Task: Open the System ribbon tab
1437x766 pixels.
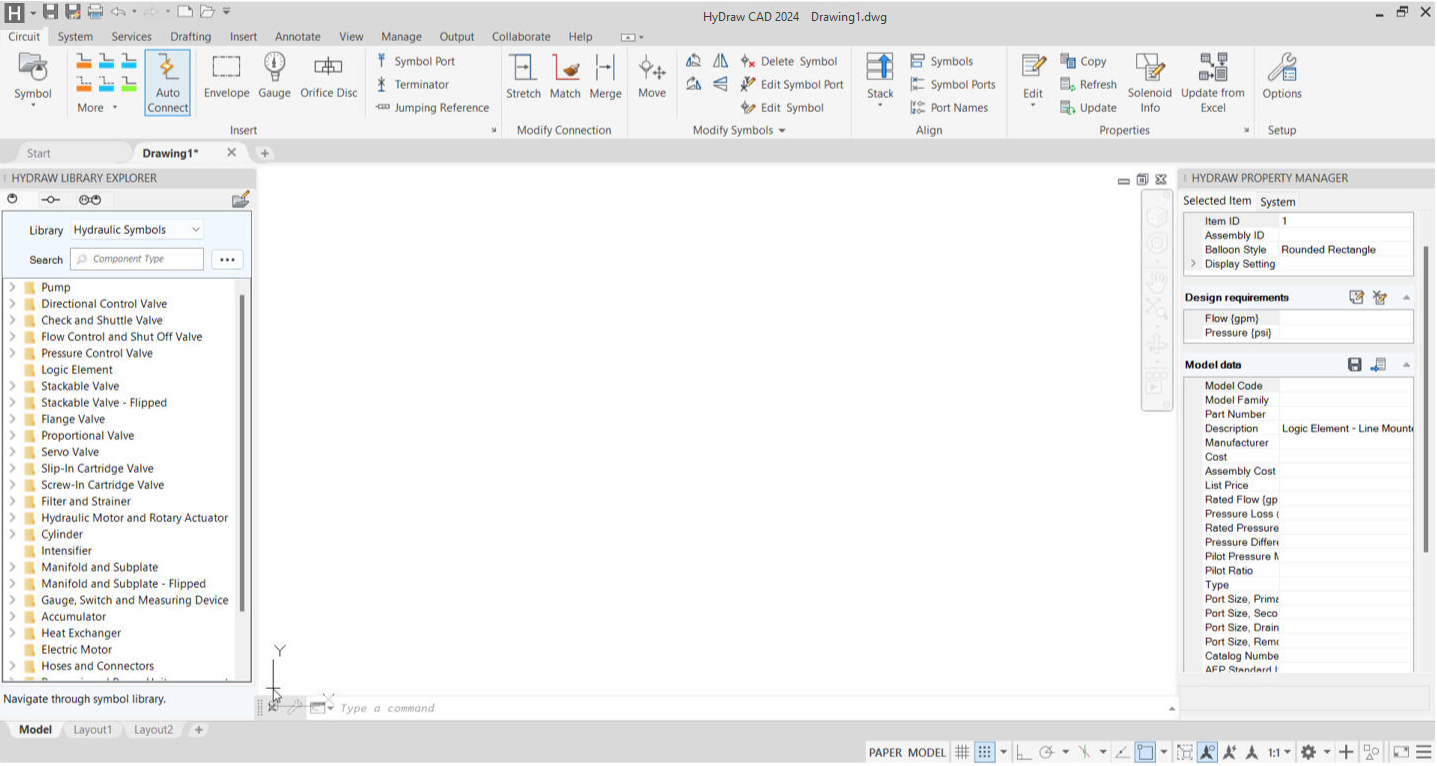Action: [75, 37]
